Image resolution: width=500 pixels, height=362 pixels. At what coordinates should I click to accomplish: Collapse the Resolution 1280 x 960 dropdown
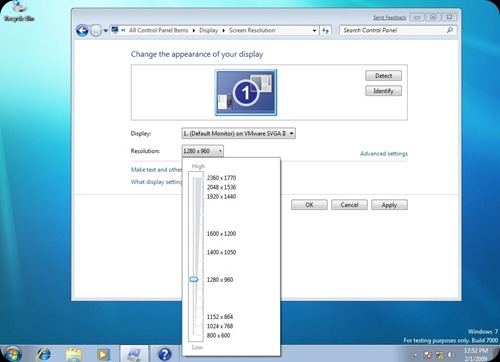coord(203,151)
